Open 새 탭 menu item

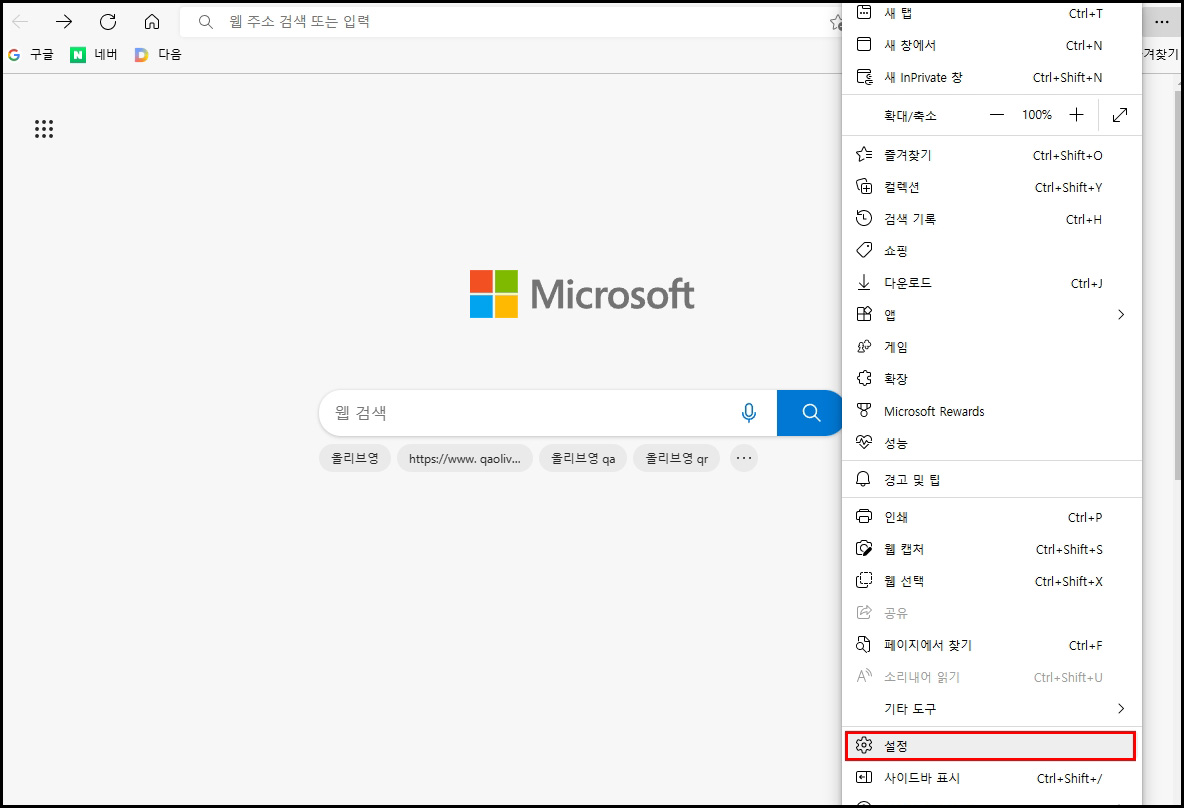(x=991, y=14)
